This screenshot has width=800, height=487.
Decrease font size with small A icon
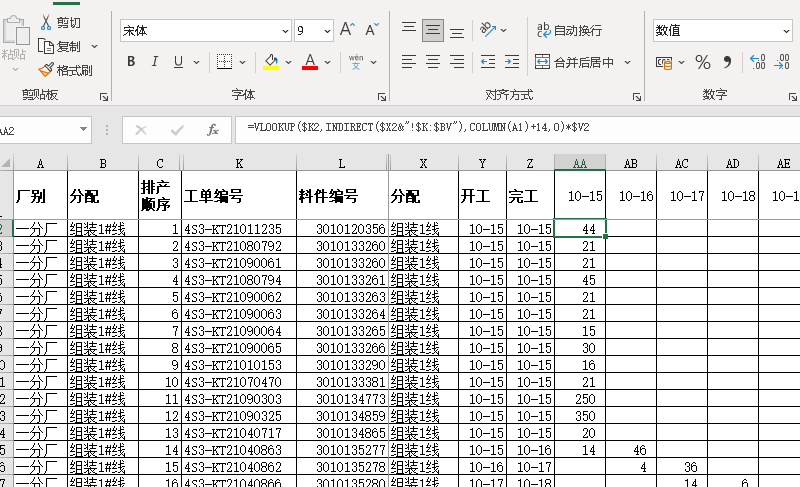372,30
